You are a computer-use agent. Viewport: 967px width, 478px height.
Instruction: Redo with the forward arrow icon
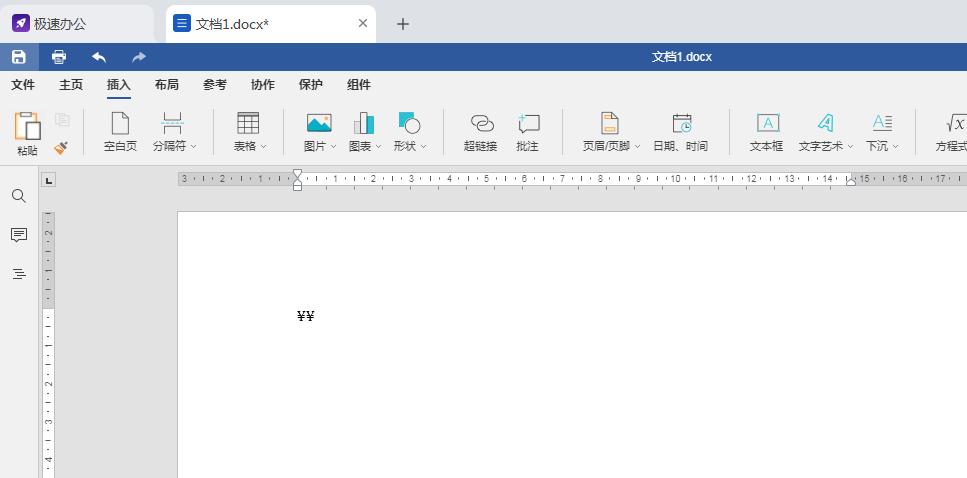pyautogui.click(x=139, y=57)
